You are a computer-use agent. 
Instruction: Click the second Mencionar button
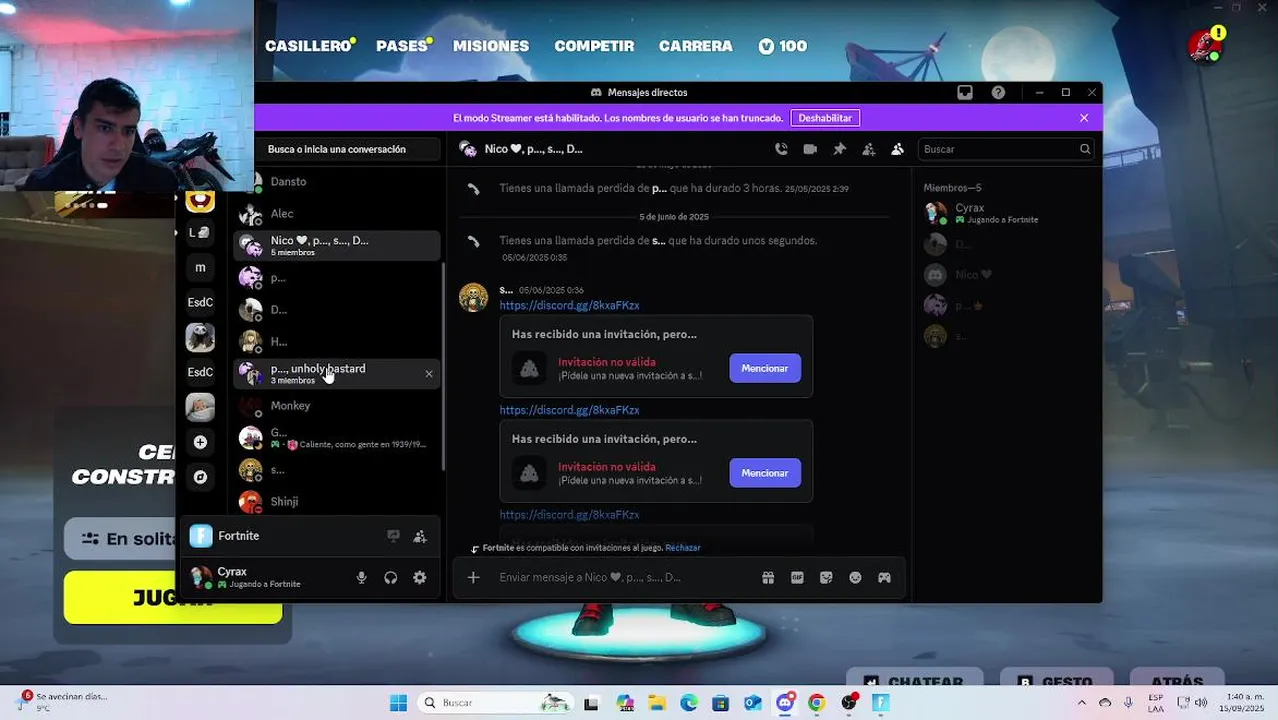765,473
